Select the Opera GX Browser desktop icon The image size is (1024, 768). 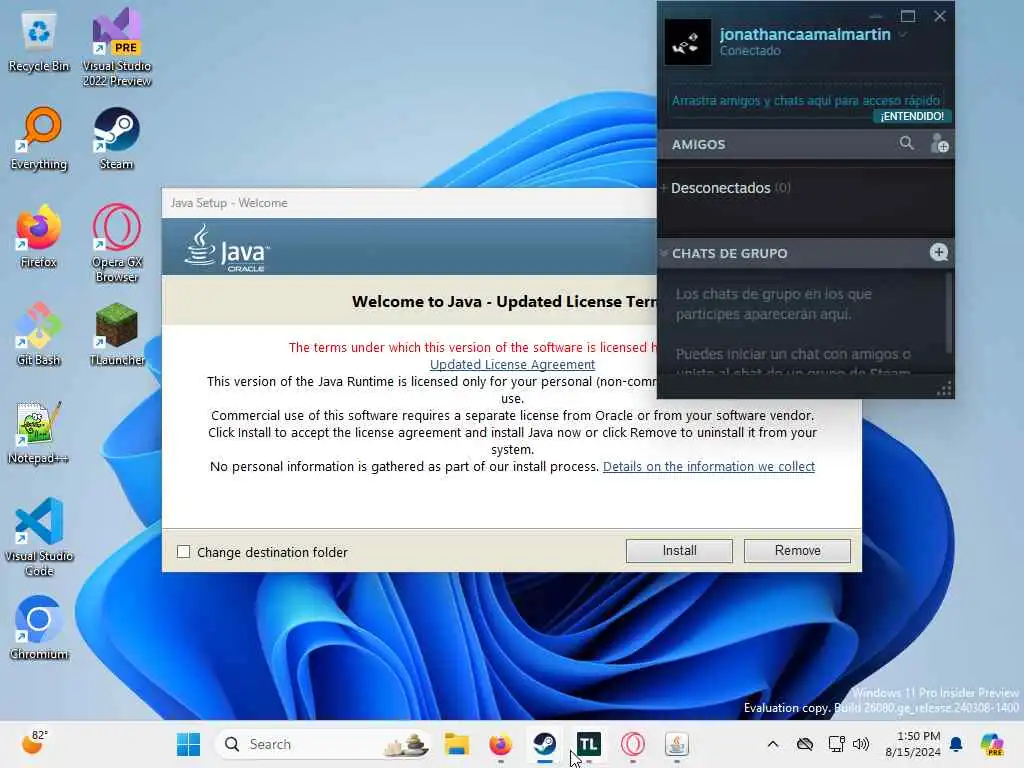tap(116, 243)
